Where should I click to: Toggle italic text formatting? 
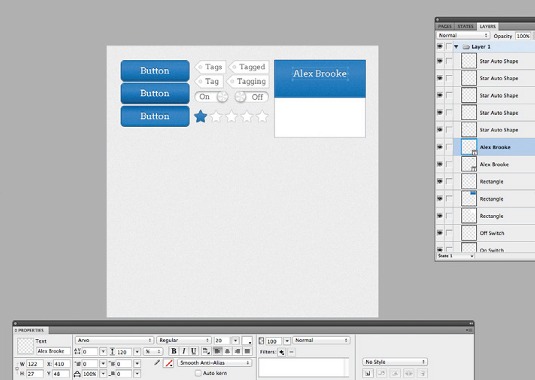click(184, 351)
